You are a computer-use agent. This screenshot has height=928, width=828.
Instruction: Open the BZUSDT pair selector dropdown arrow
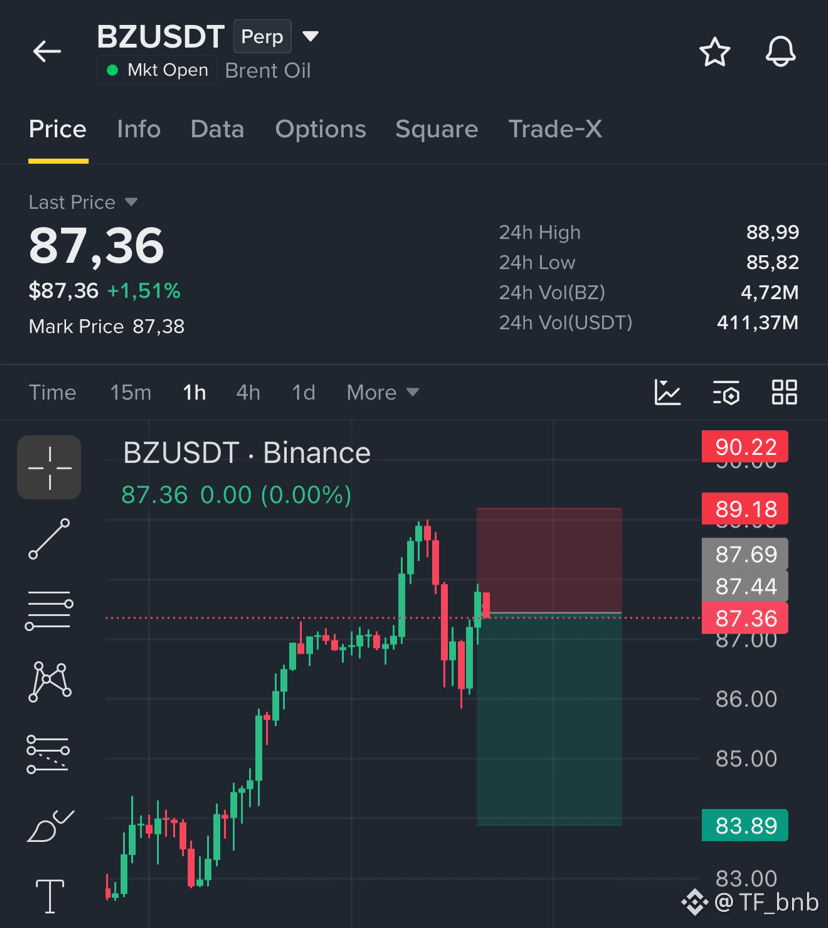(x=311, y=37)
